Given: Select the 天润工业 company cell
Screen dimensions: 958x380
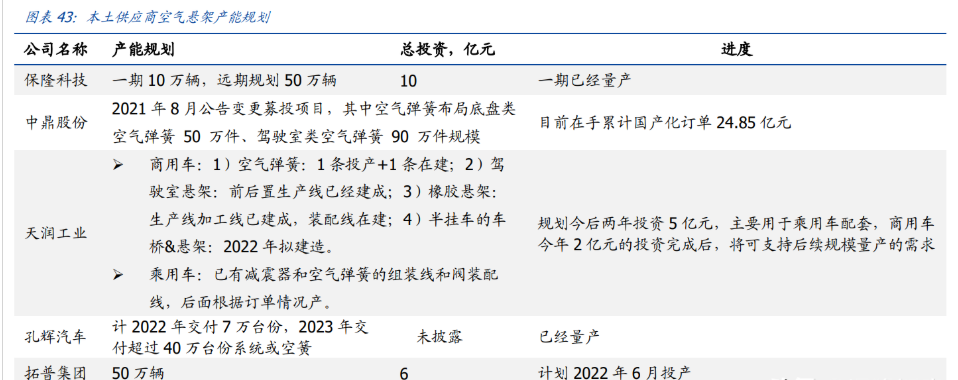Looking at the screenshot, I should tap(56, 233).
